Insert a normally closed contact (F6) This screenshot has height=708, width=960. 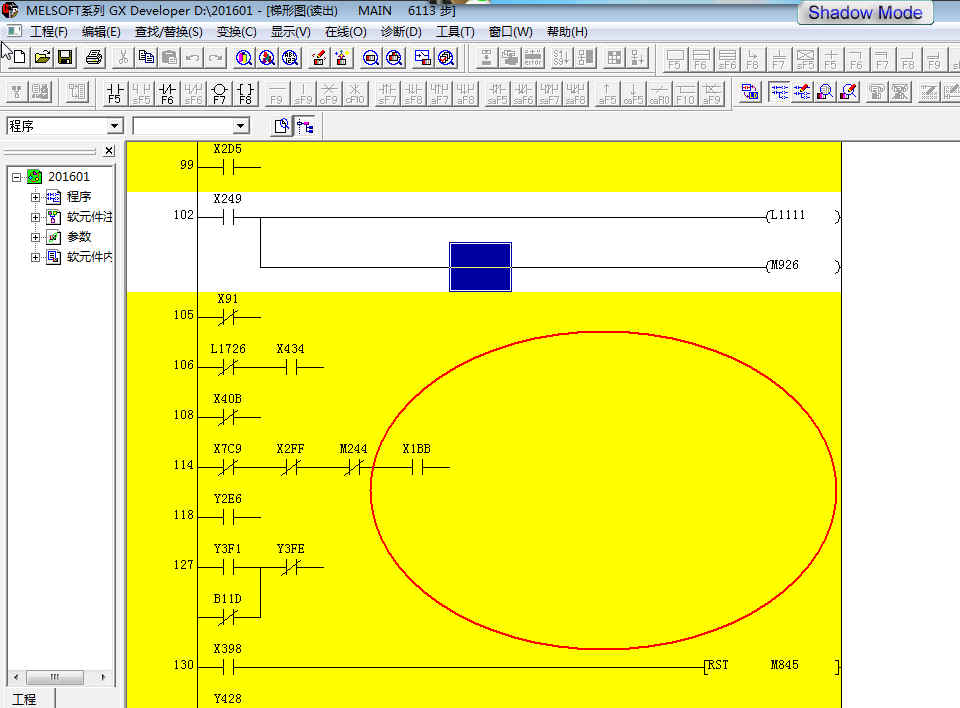coord(167,94)
